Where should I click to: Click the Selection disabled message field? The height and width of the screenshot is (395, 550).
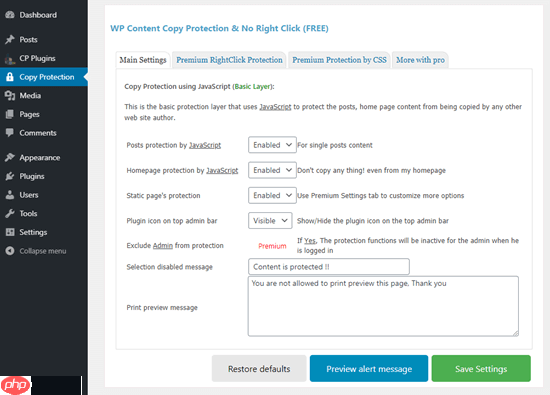(x=329, y=267)
